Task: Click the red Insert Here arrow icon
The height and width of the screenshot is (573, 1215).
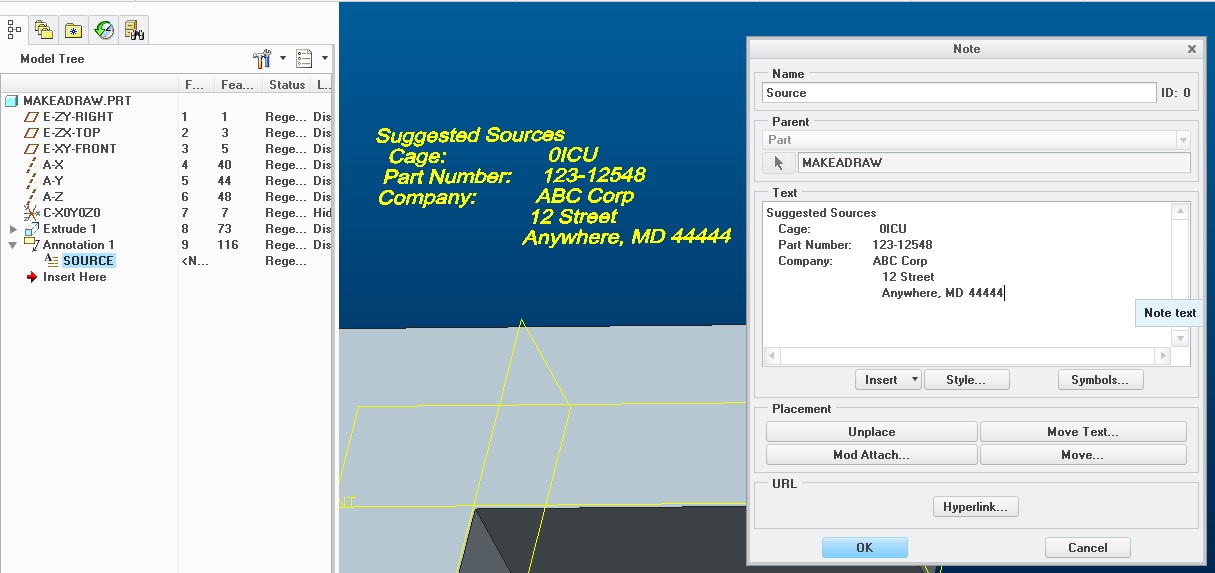Action: tap(32, 277)
